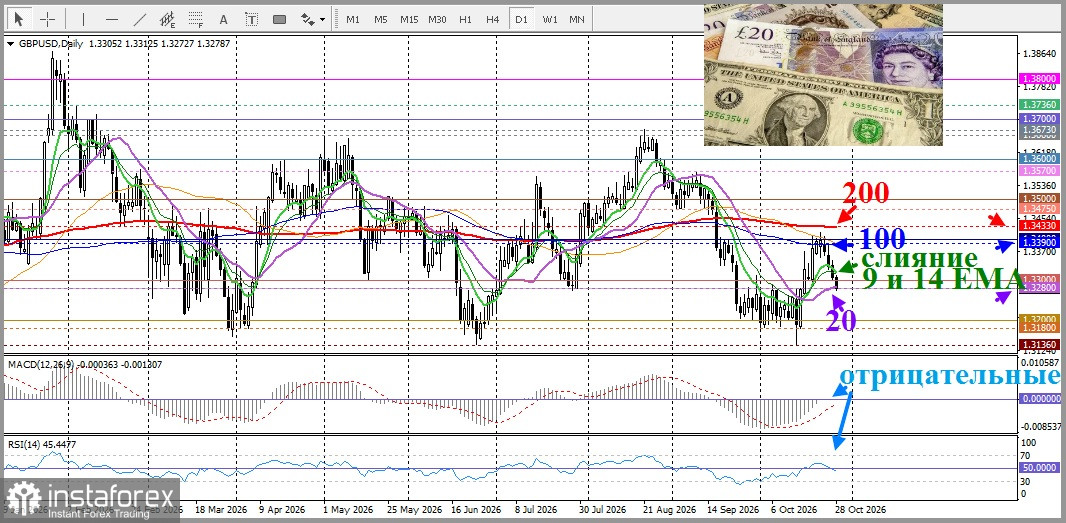The image size is (1066, 523).
Task: Click the 1.38000 magenta price label
Action: coord(1039,79)
